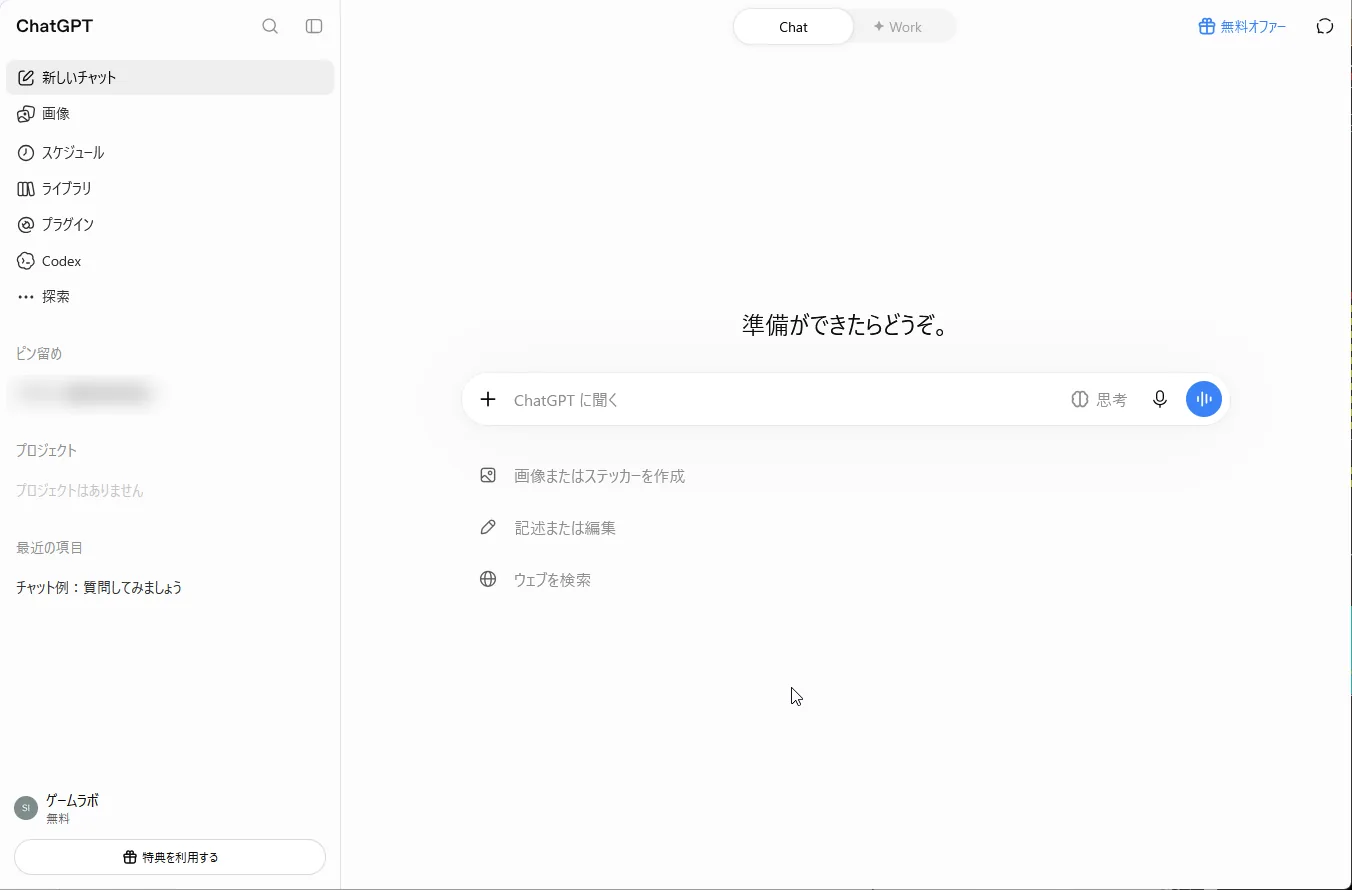This screenshot has height=890, width=1352.
Task: Click the 探索 three-dots icon
Action: 26,297
